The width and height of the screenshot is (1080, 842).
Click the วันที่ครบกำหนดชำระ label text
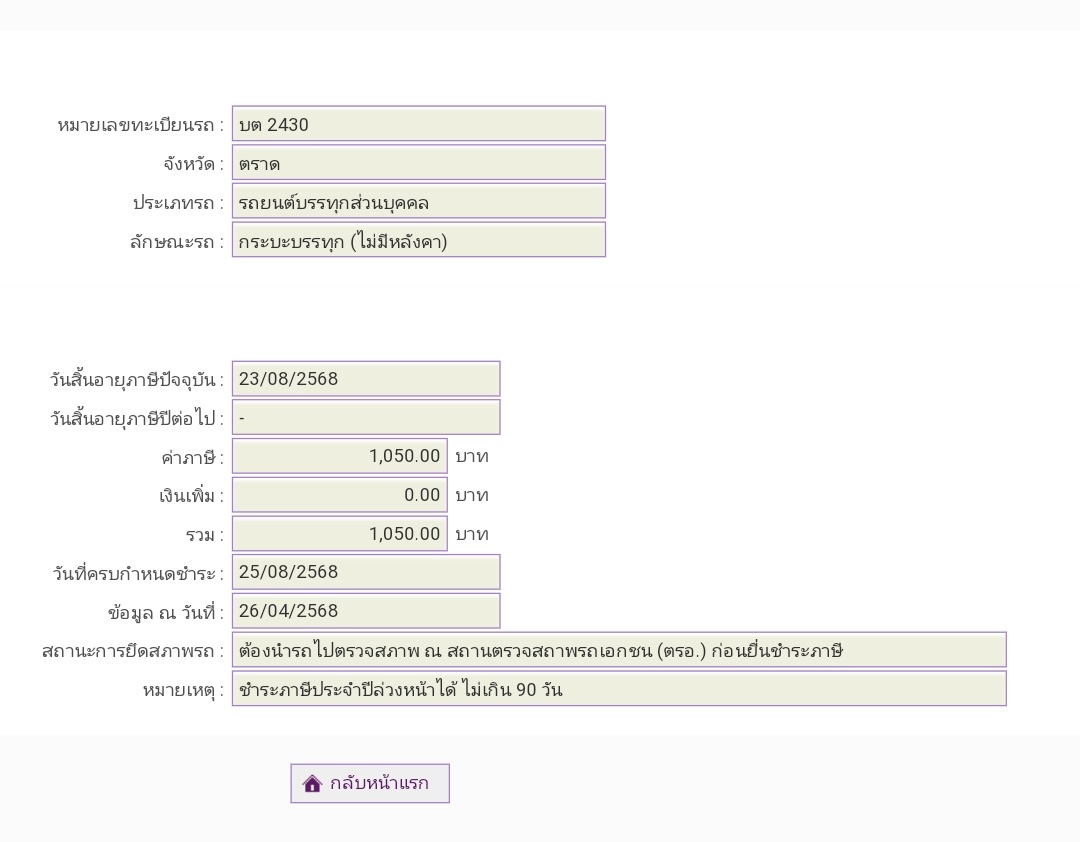coord(138,574)
